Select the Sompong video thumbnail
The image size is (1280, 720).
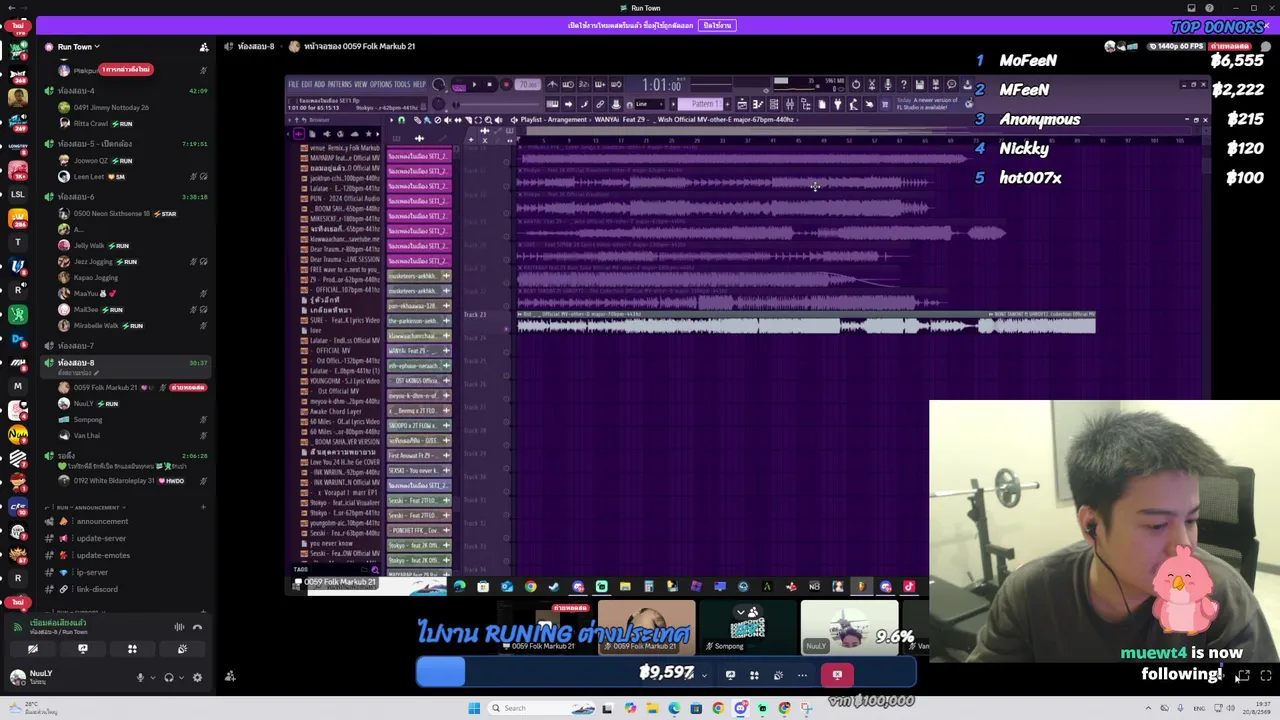coord(748,627)
